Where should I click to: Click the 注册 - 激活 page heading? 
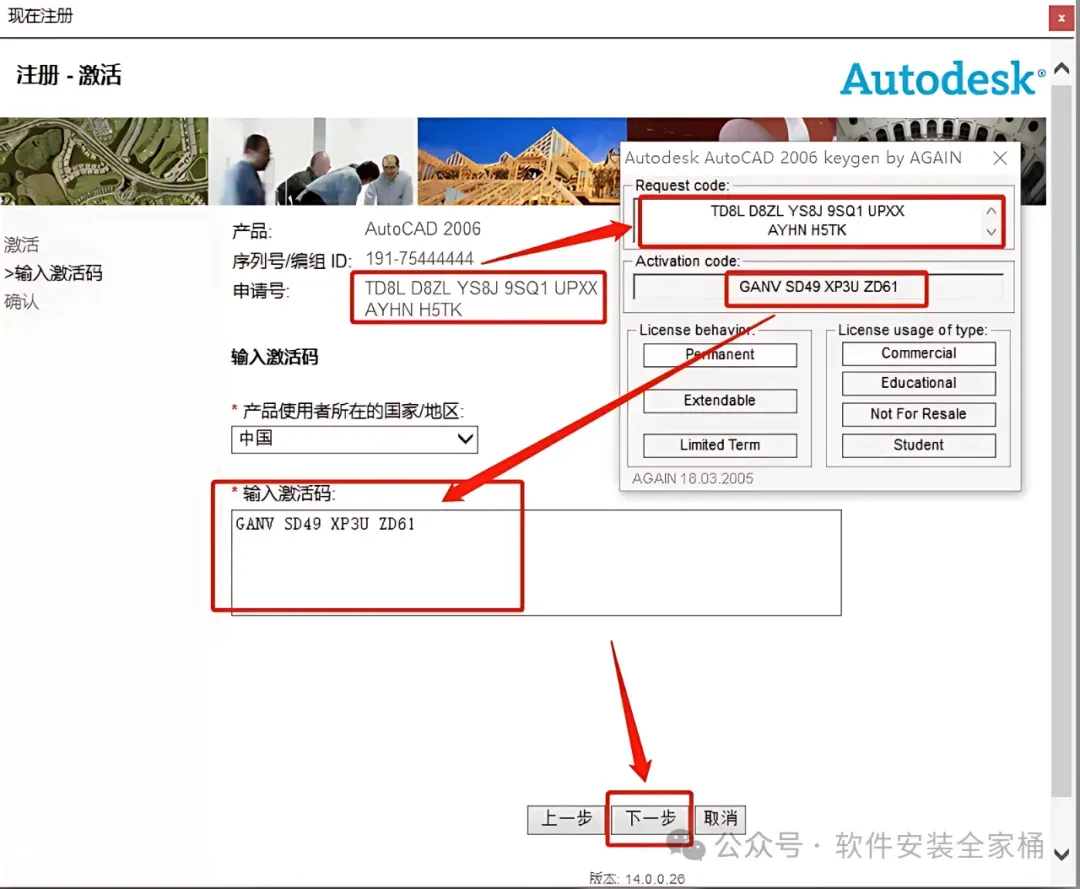(69, 75)
